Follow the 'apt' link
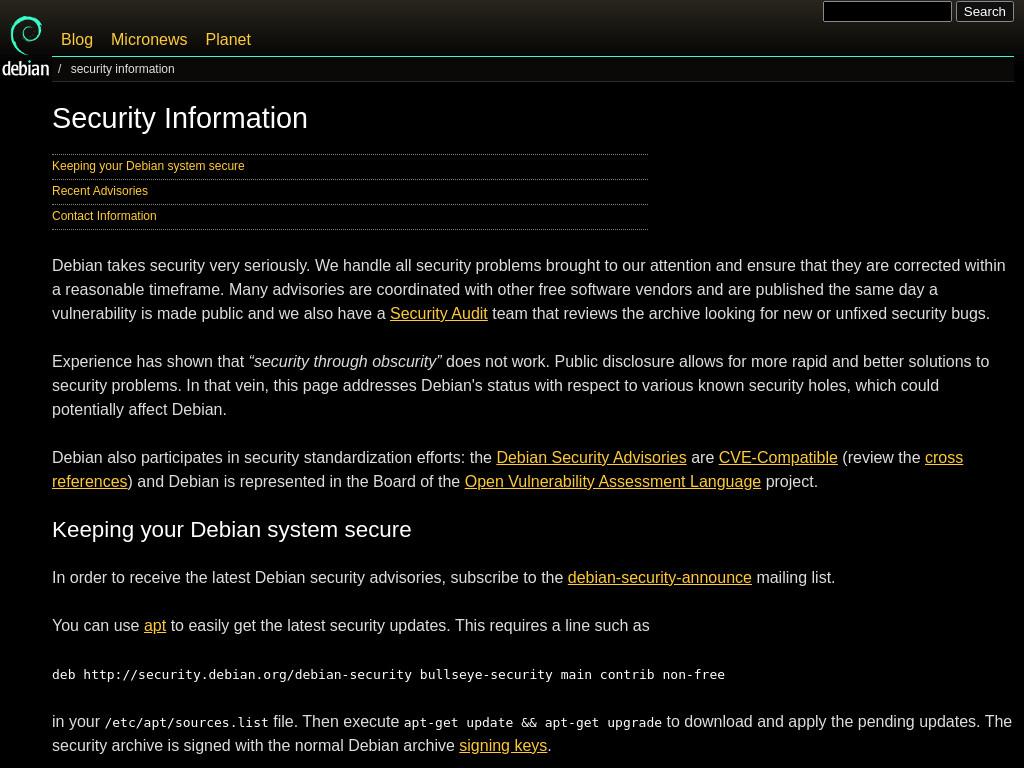The width and height of the screenshot is (1024, 768). [x=155, y=626]
